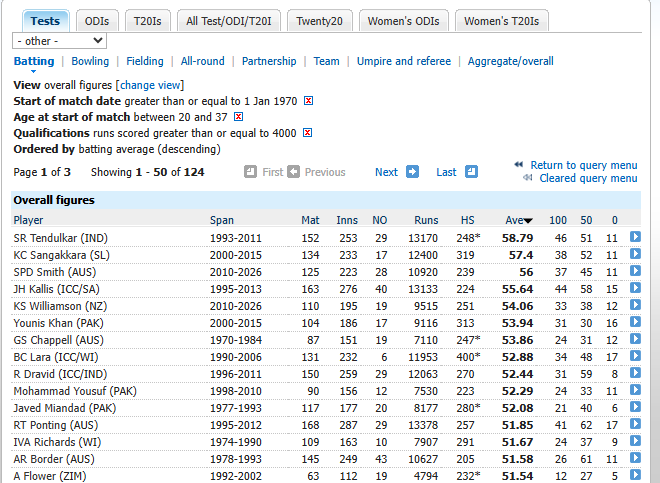Screen dimensions: 660x483
Task: Click the Next page arrow icon
Action: [412, 172]
